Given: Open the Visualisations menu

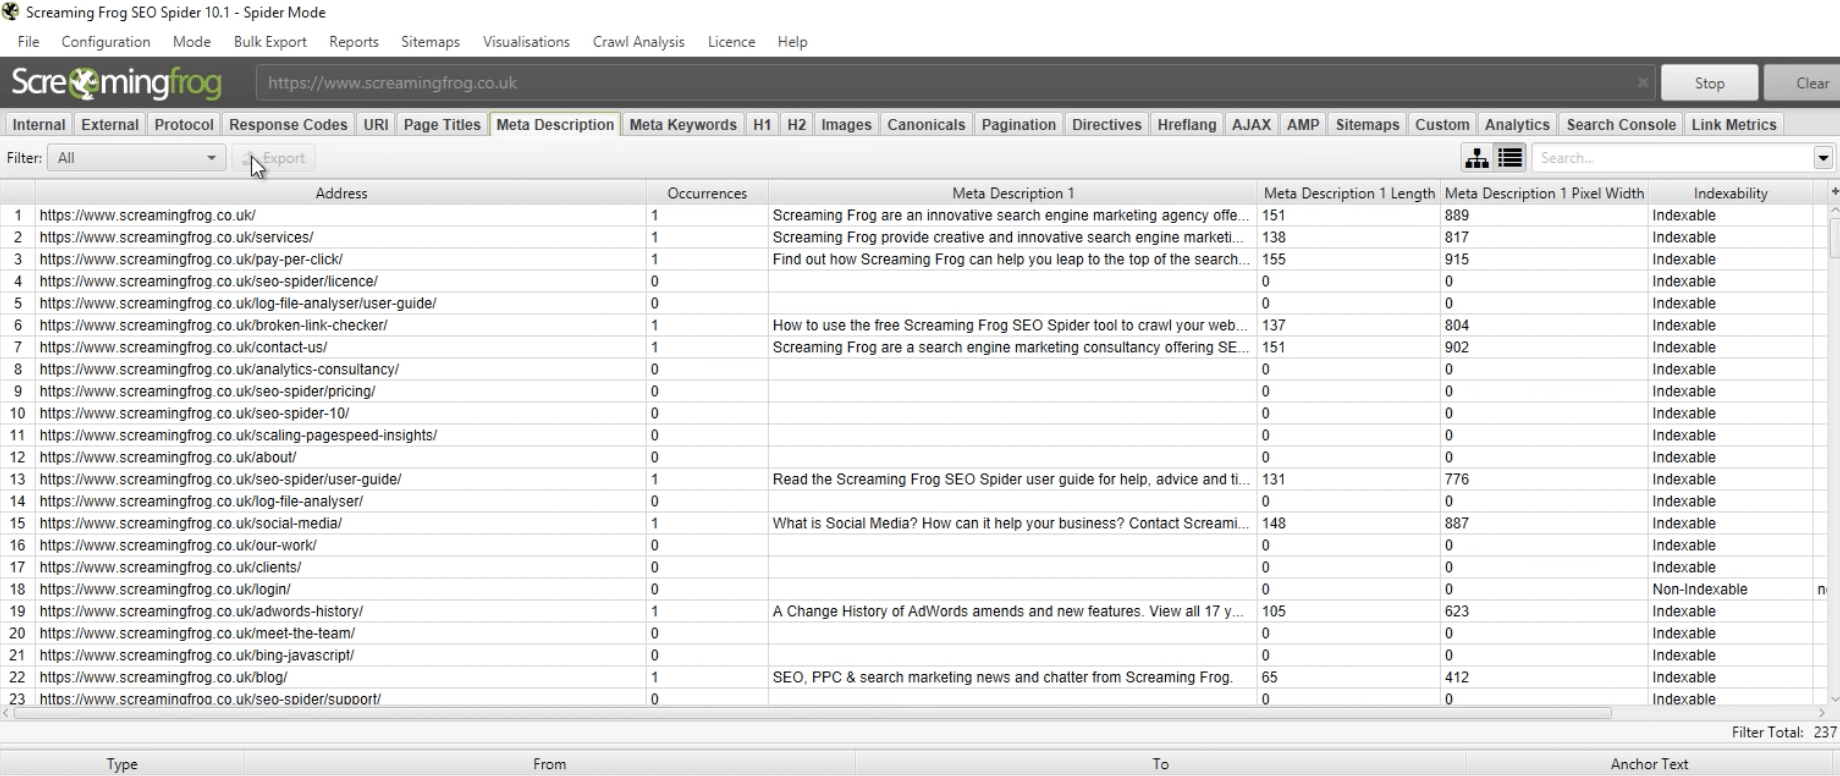Looking at the screenshot, I should tap(526, 42).
